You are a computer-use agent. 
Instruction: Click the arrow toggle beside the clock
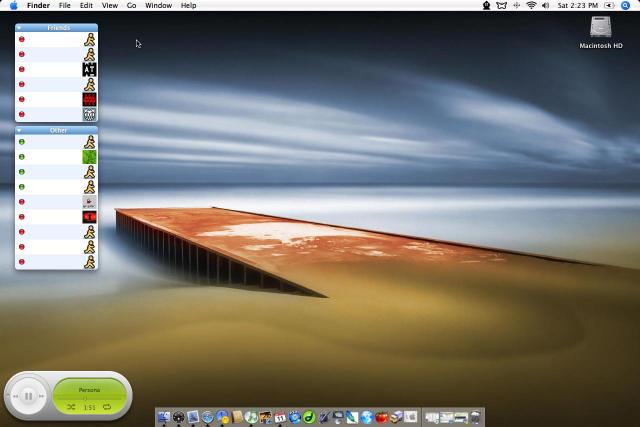click(x=609, y=5)
